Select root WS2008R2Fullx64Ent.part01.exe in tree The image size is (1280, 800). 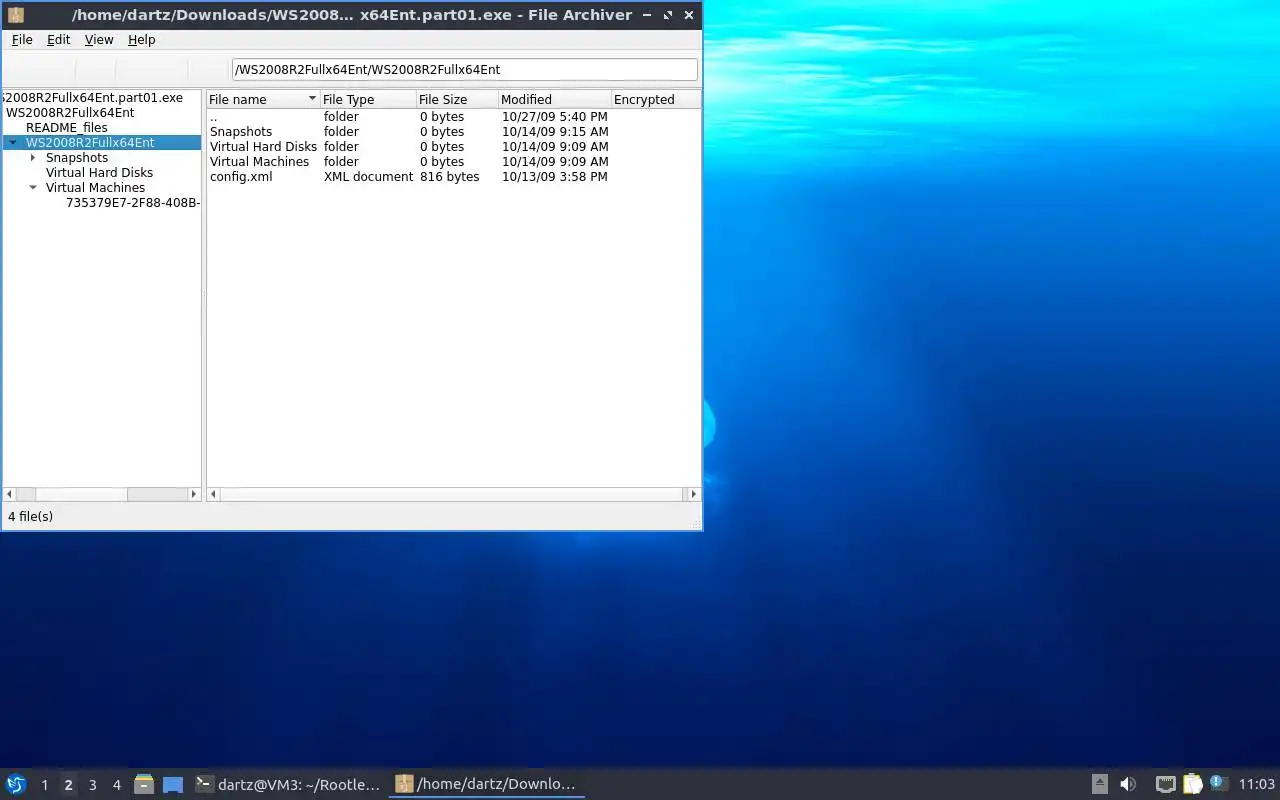pos(92,98)
